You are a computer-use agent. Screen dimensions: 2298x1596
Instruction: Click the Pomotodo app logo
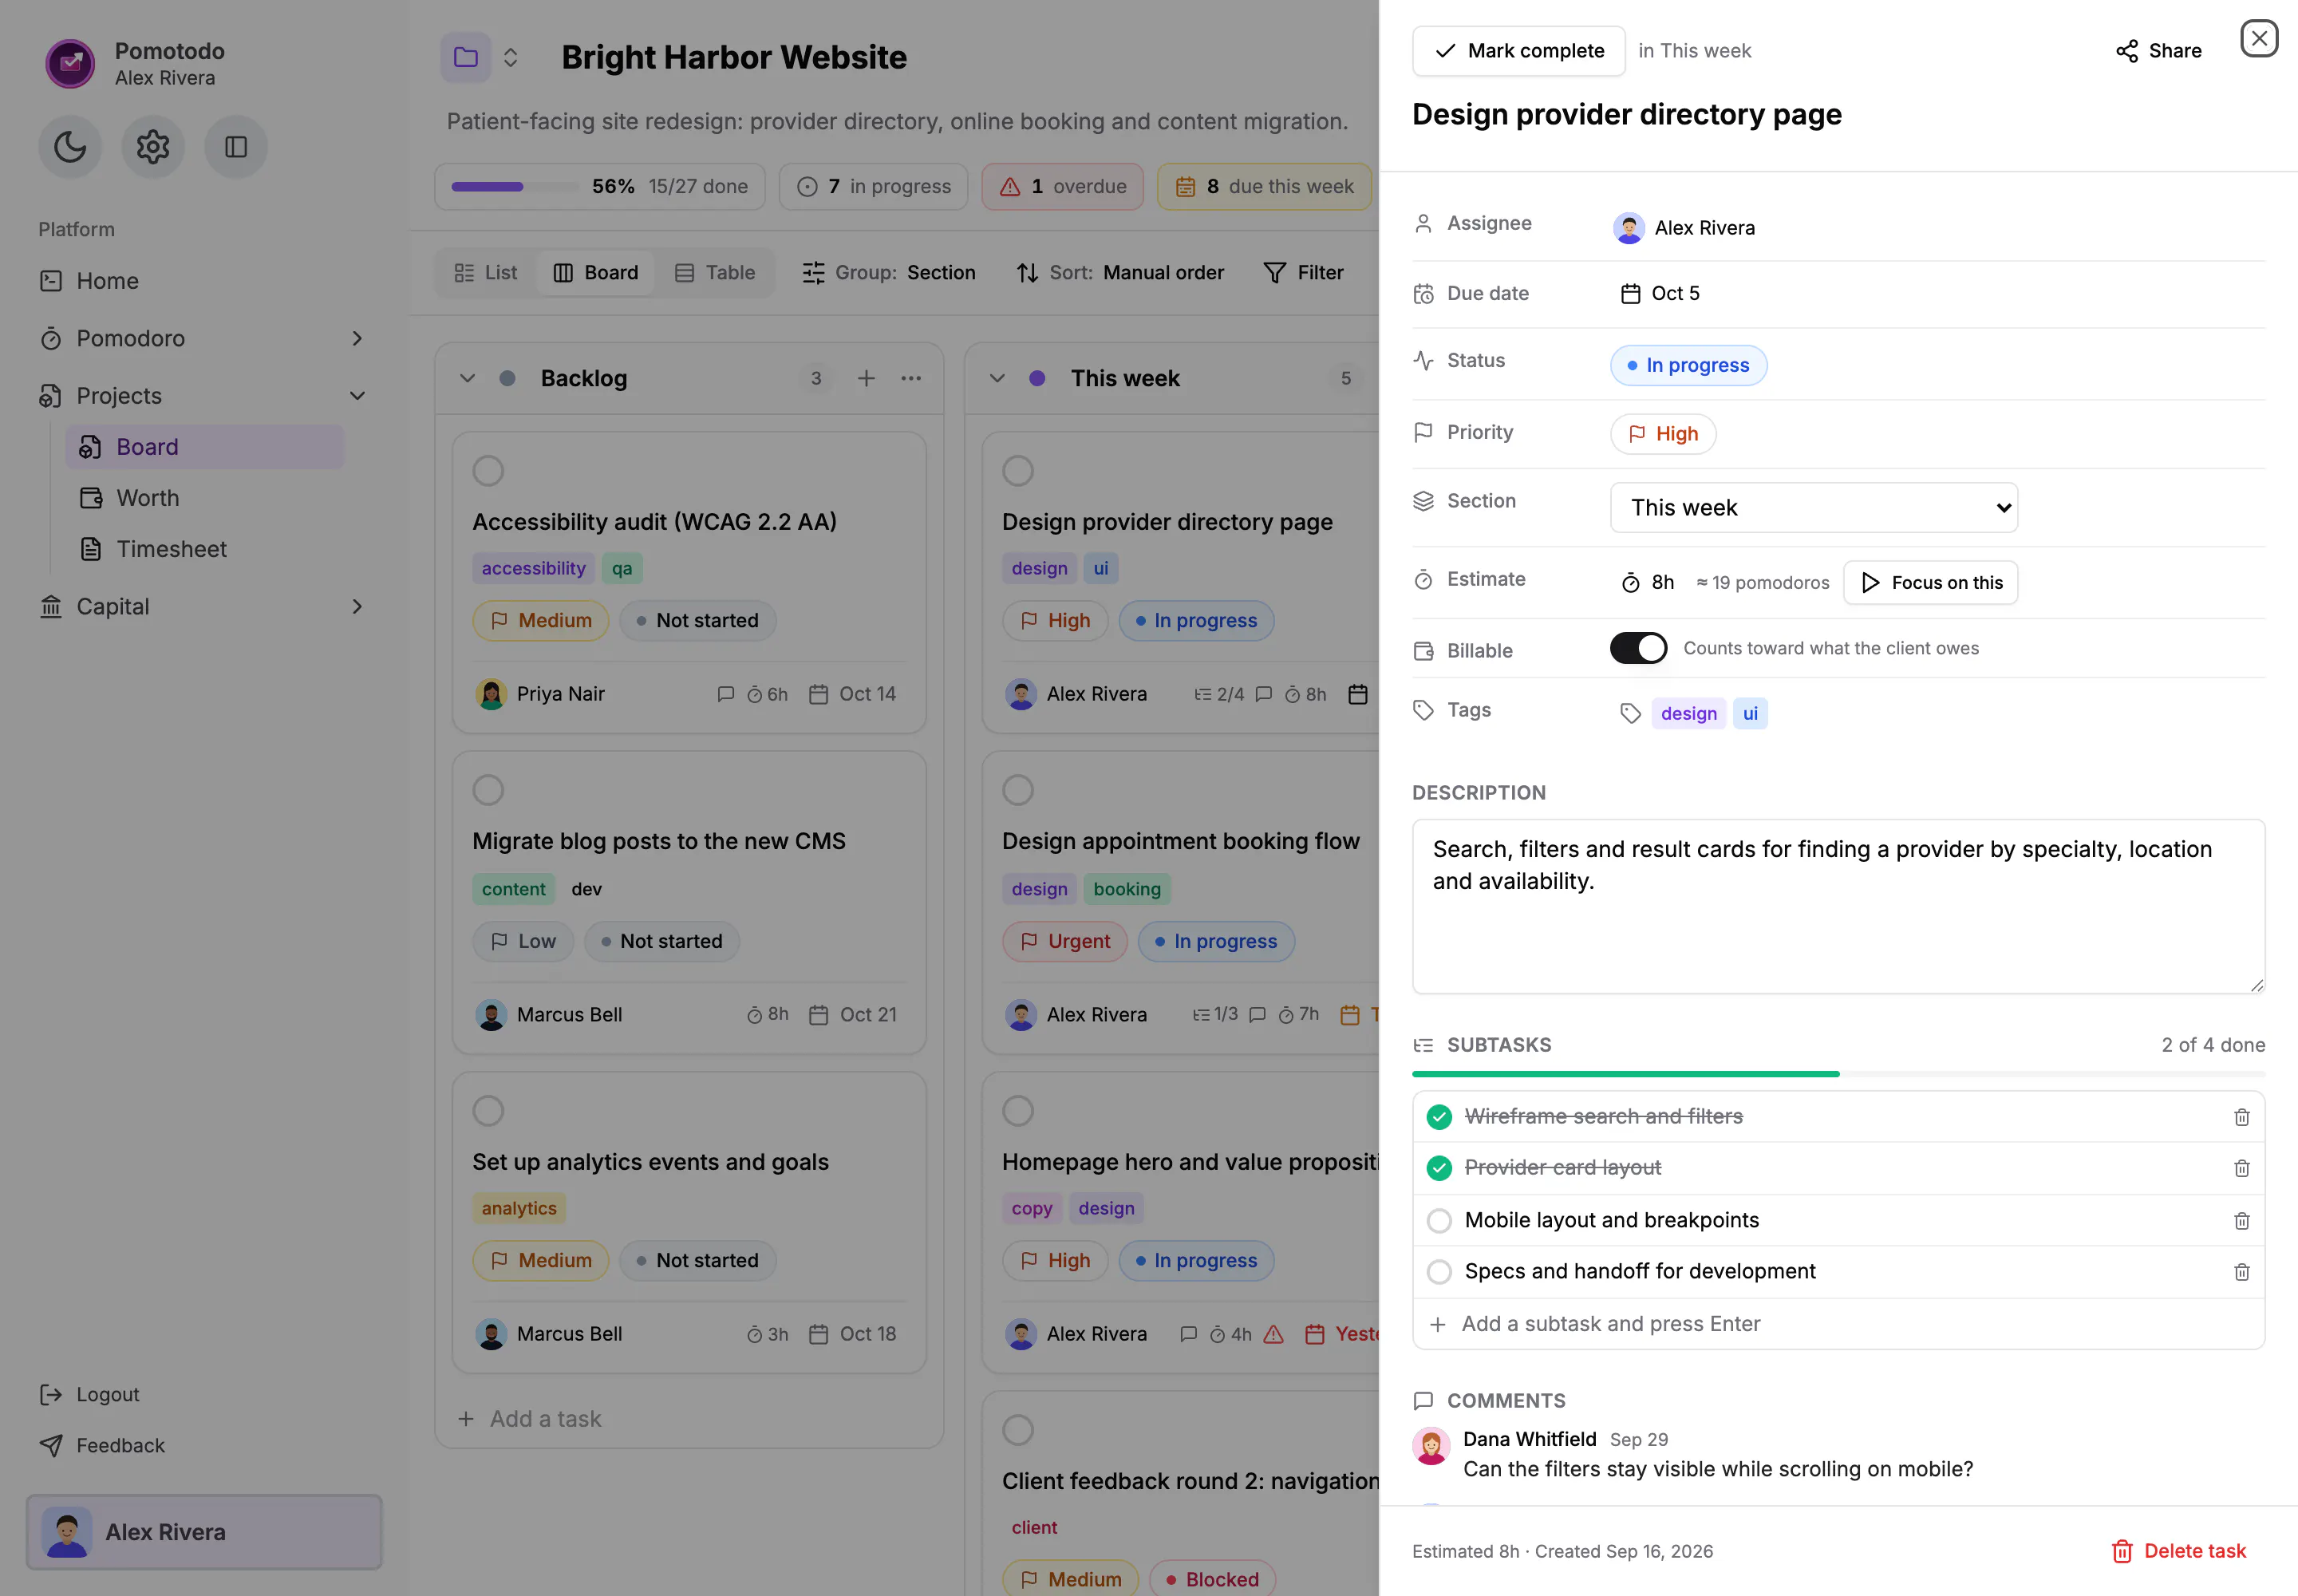(x=70, y=63)
